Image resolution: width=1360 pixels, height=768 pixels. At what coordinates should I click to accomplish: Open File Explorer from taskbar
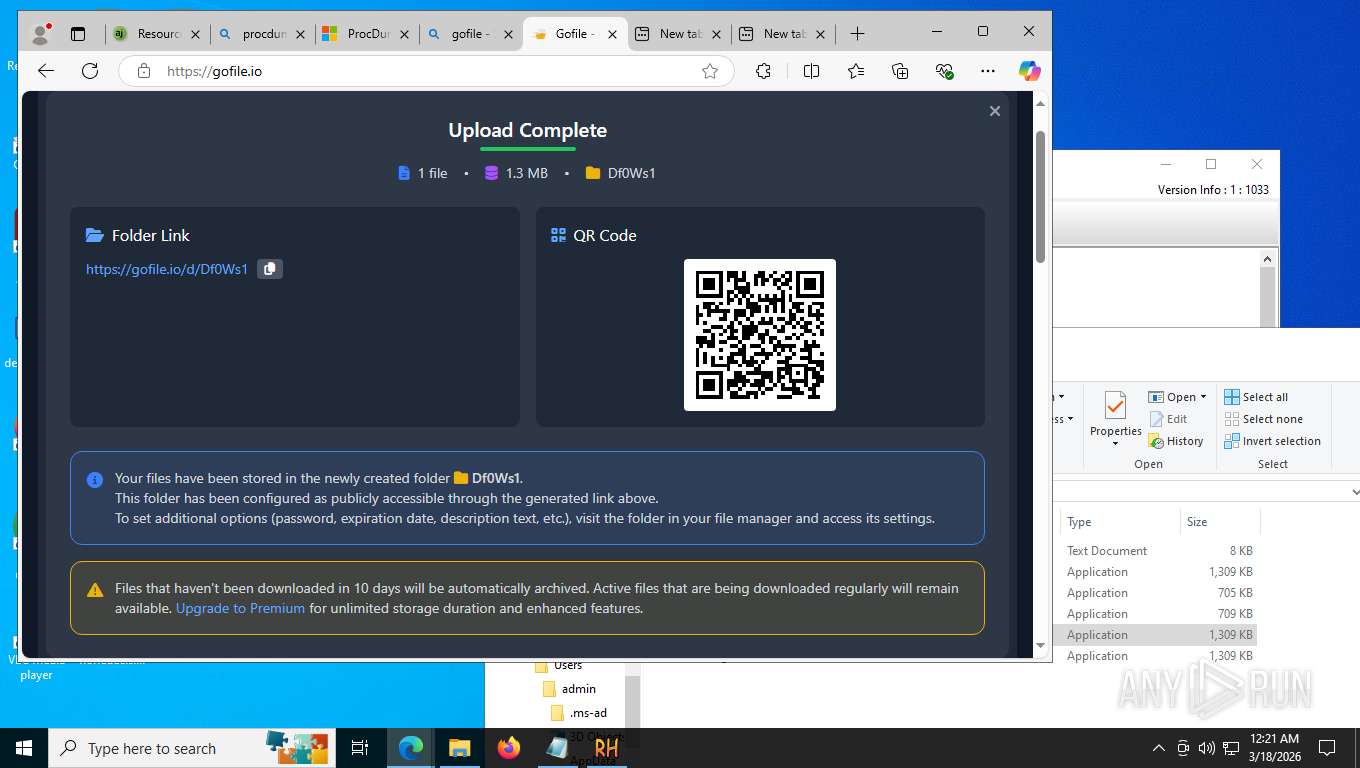pyautogui.click(x=459, y=748)
